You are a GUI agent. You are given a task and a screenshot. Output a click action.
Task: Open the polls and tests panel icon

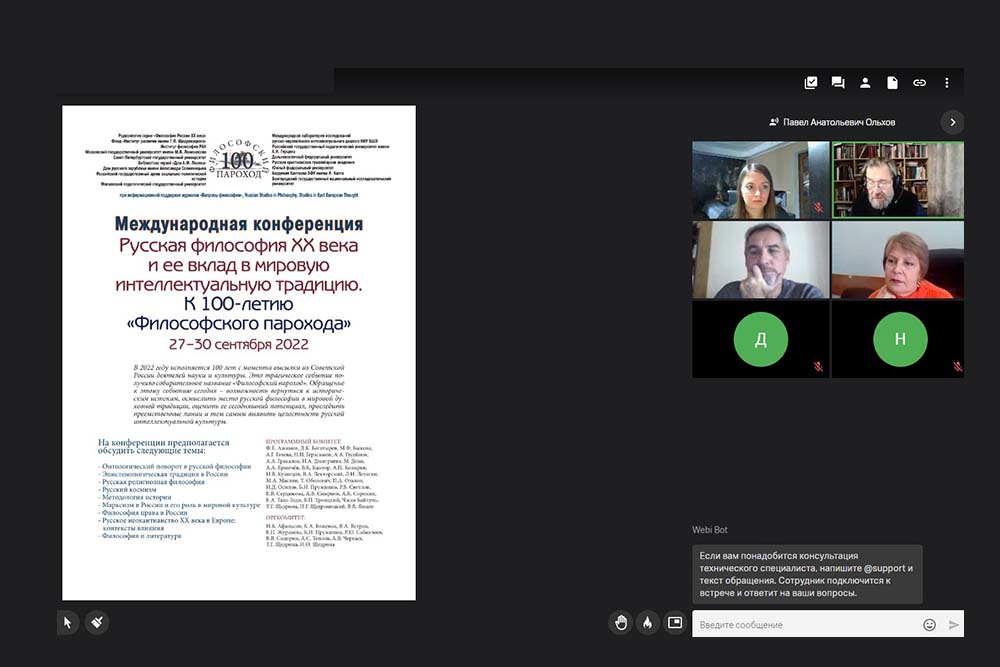[x=811, y=83]
